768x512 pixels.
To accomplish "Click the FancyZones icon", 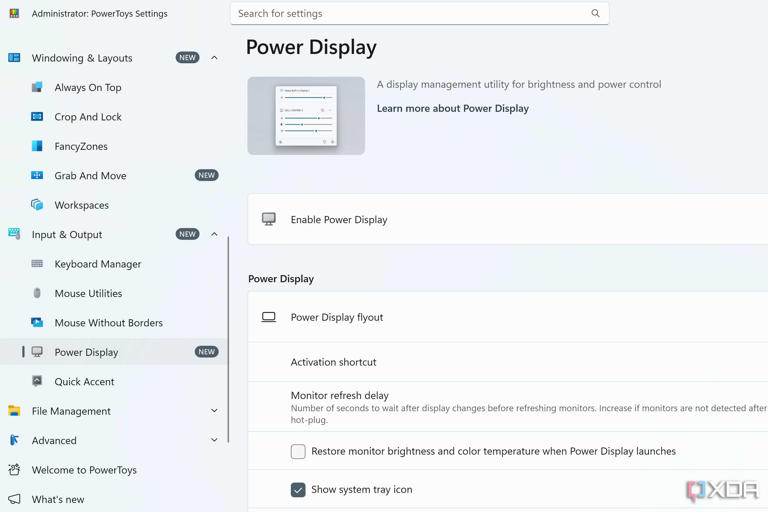I will [x=37, y=146].
